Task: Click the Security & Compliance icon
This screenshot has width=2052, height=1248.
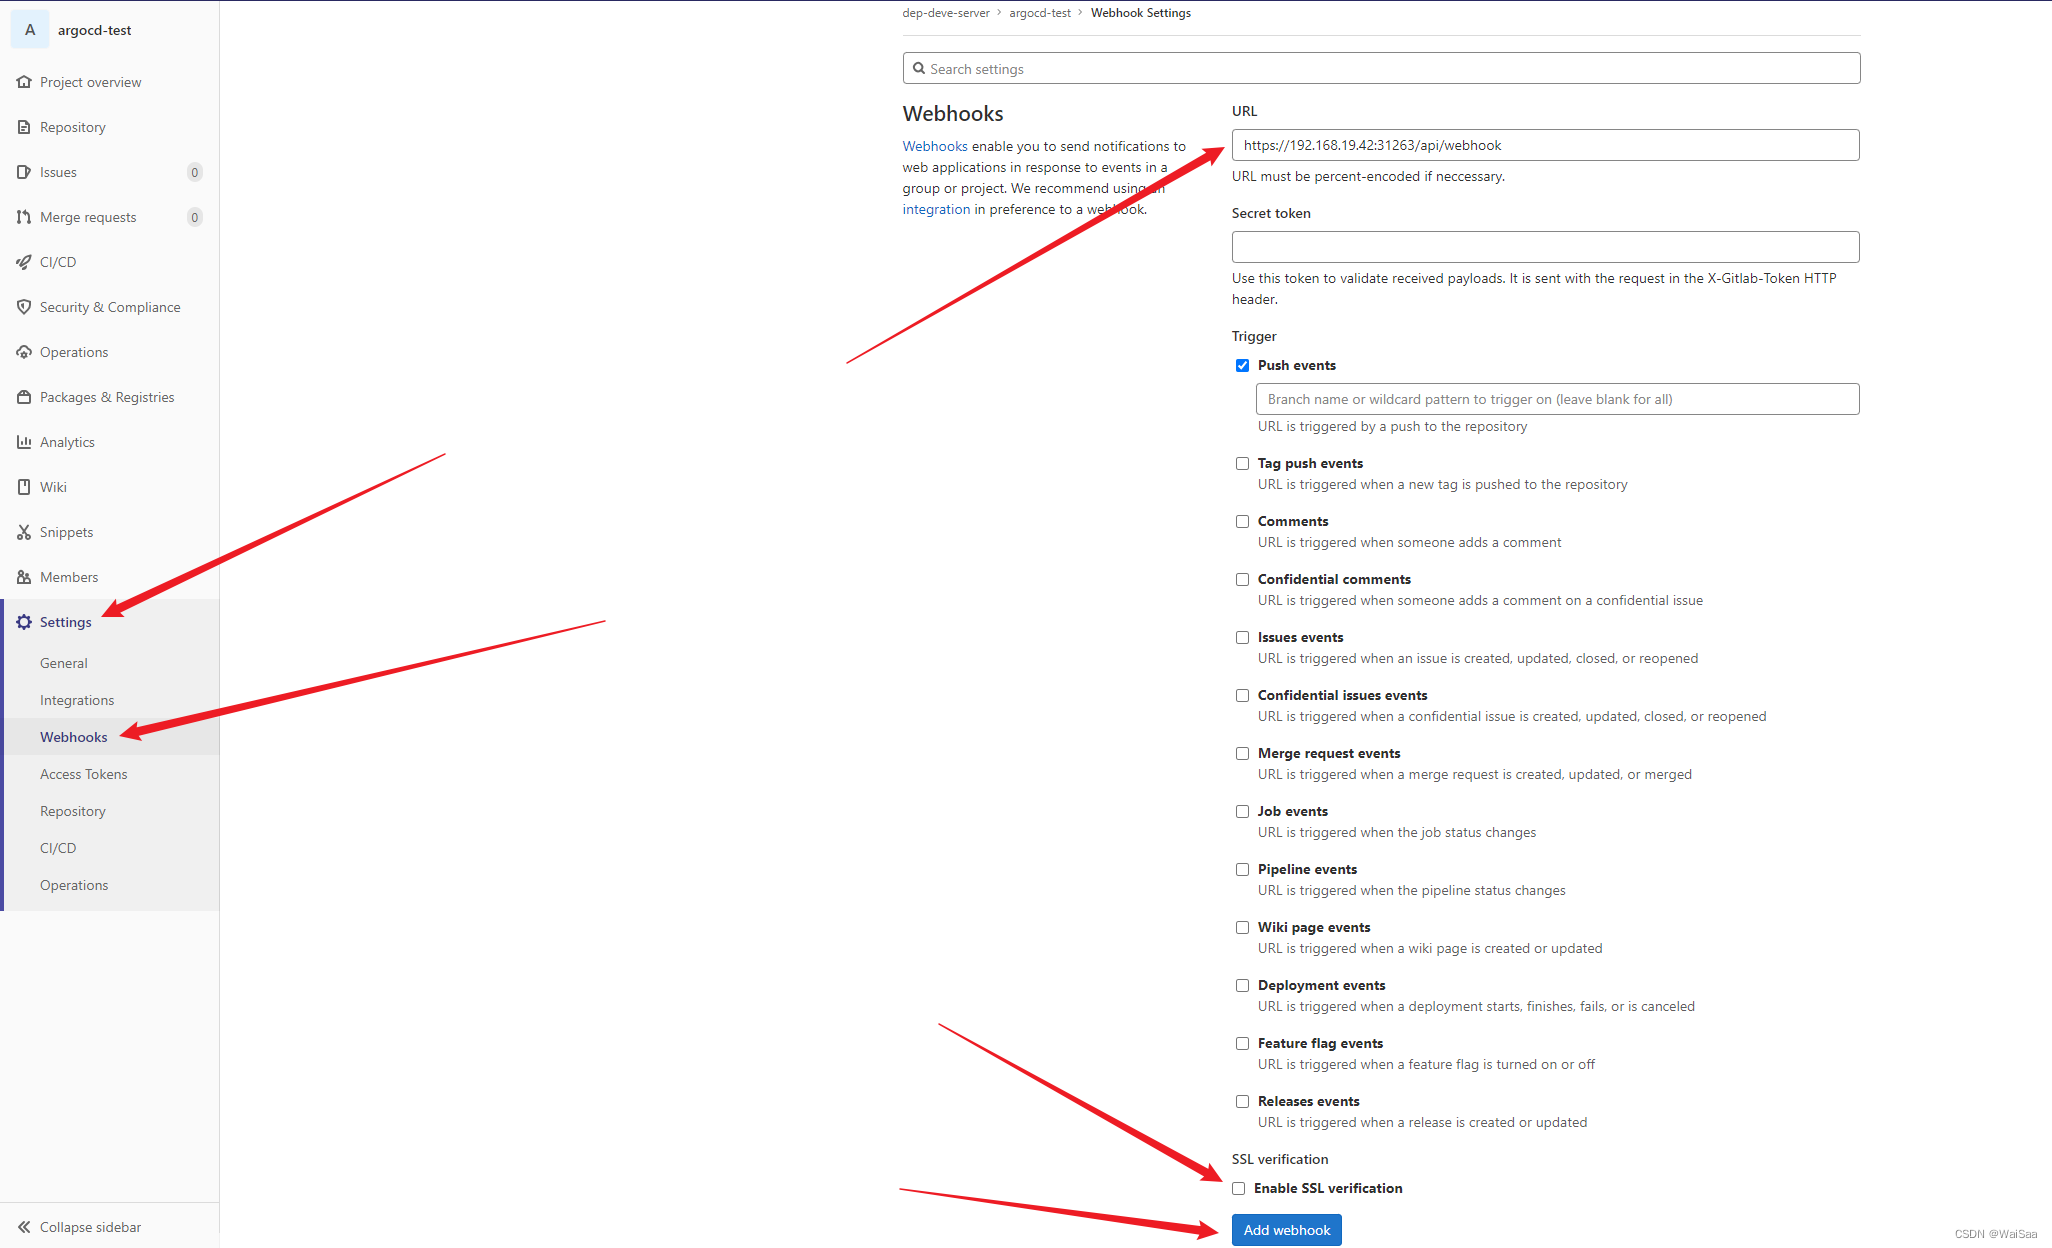Action: coord(23,307)
